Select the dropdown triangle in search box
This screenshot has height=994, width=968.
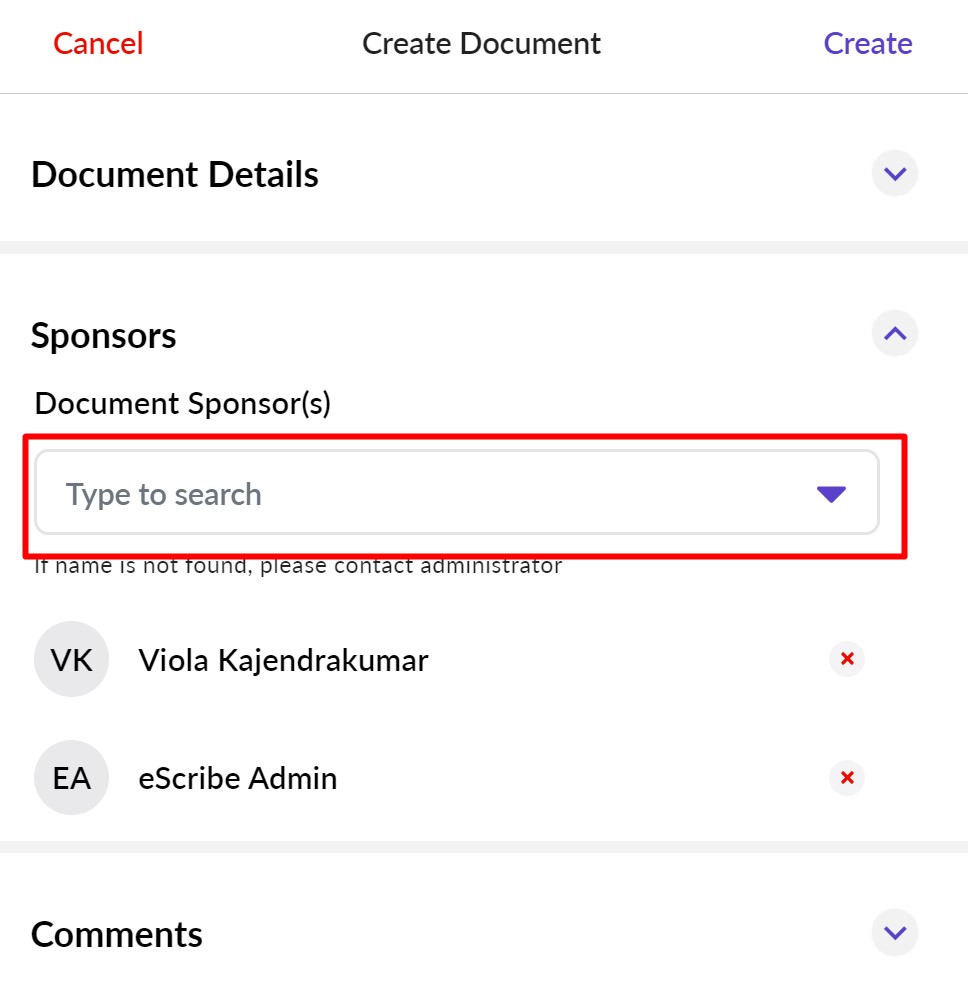[830, 492]
